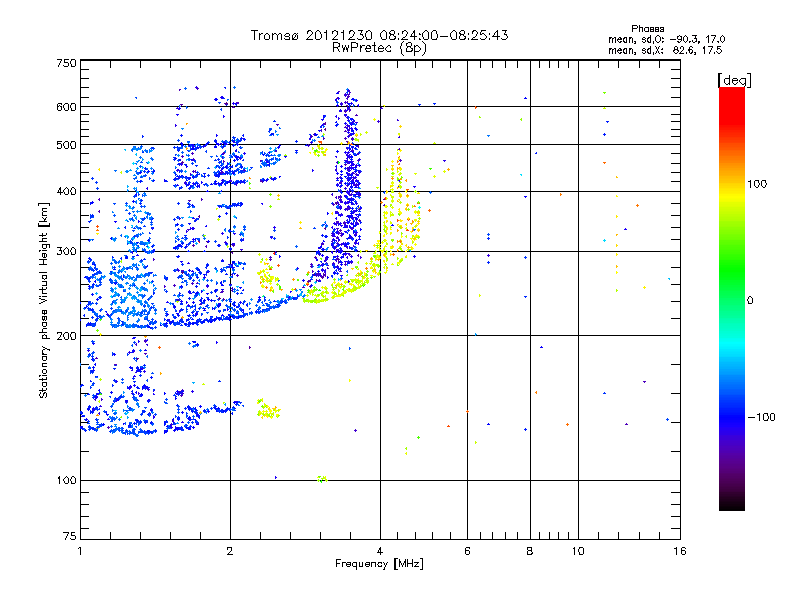The width and height of the screenshot is (800, 600).
Task: Click the plot title "Tromsø 20121230 08:24:00-08:25:43"
Action: (x=379, y=35)
